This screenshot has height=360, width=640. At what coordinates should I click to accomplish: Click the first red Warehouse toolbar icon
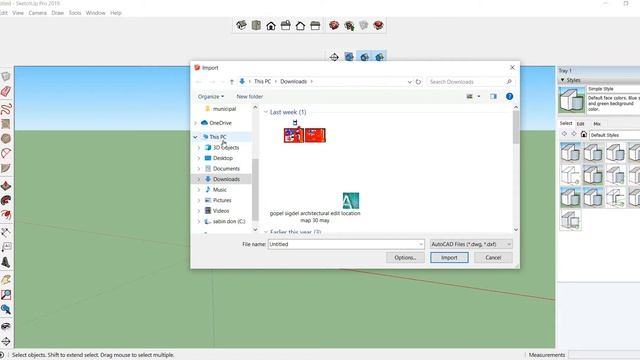click(x=334, y=25)
